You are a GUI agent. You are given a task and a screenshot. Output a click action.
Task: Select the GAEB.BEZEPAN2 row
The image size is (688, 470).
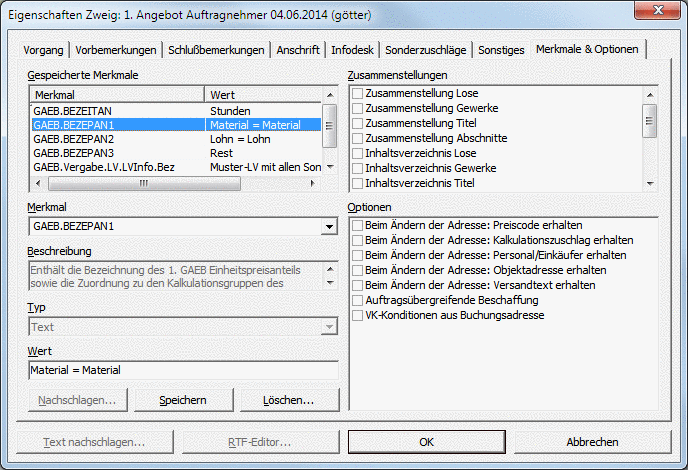point(176,139)
